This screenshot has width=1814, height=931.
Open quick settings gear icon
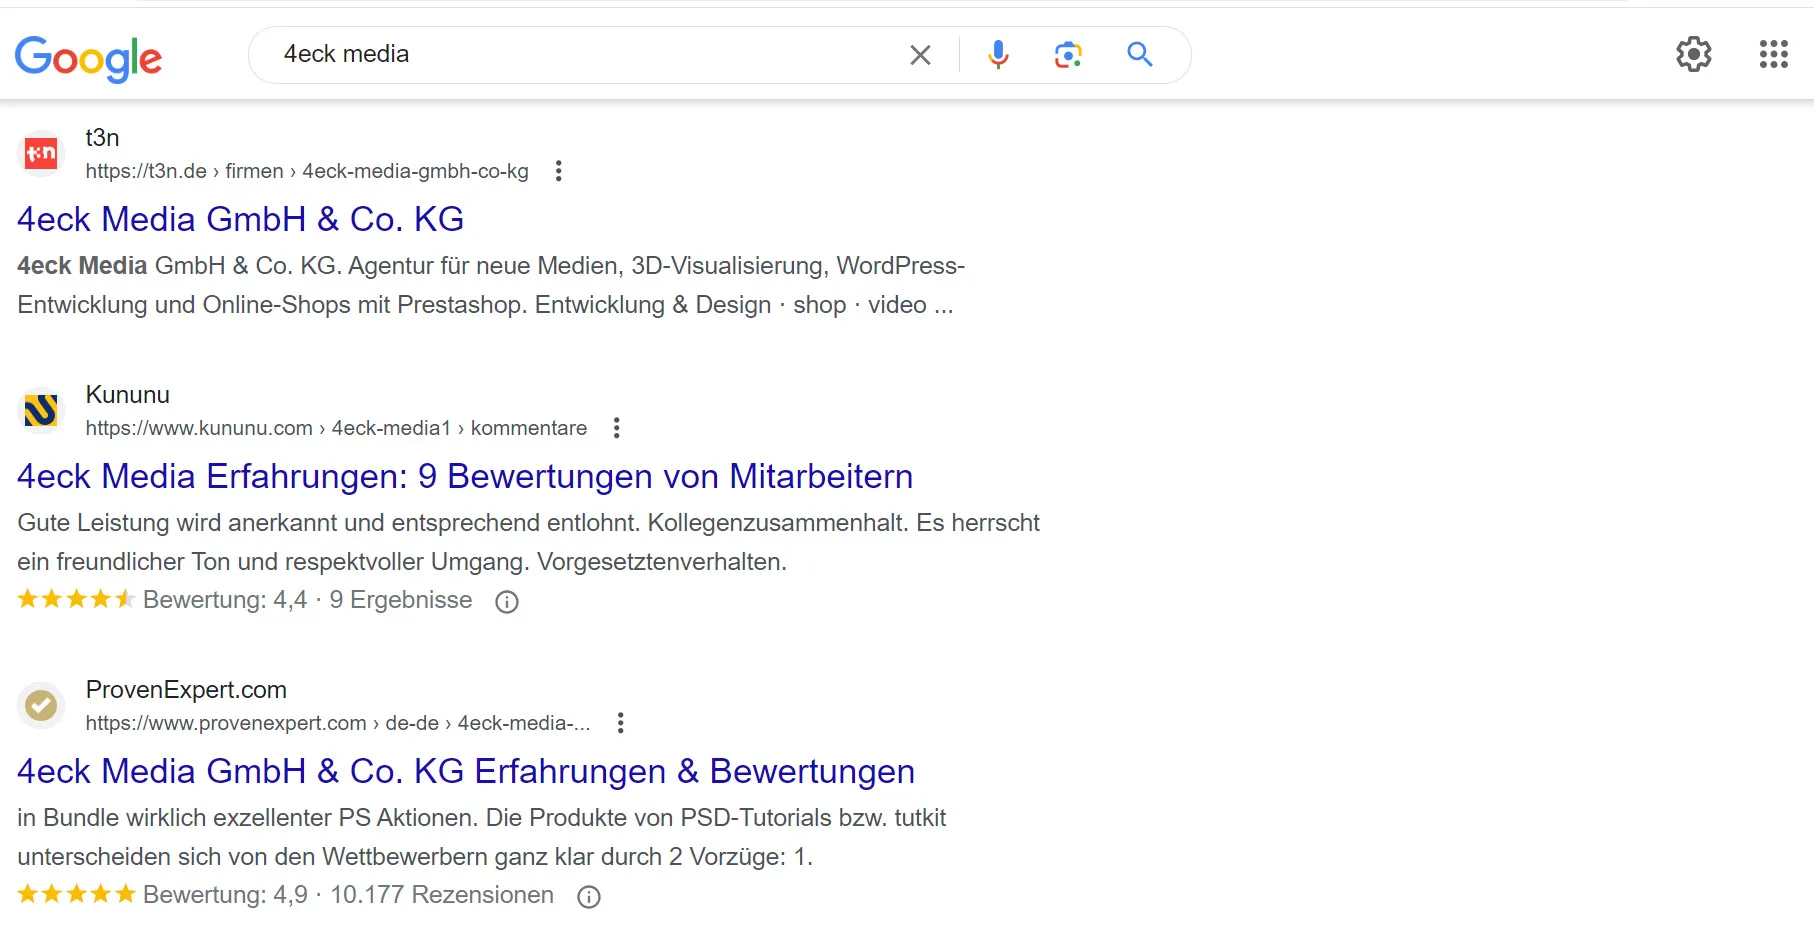1694,54
